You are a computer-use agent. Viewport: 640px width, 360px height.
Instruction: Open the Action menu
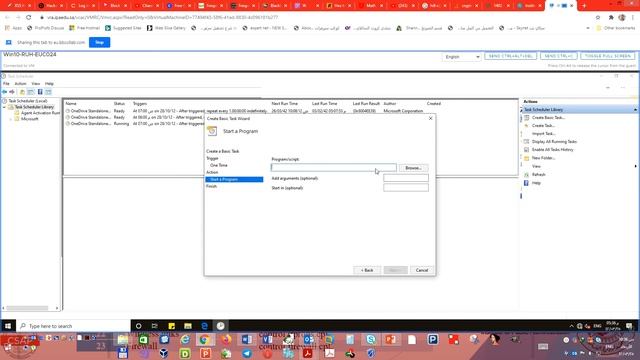point(20,84)
